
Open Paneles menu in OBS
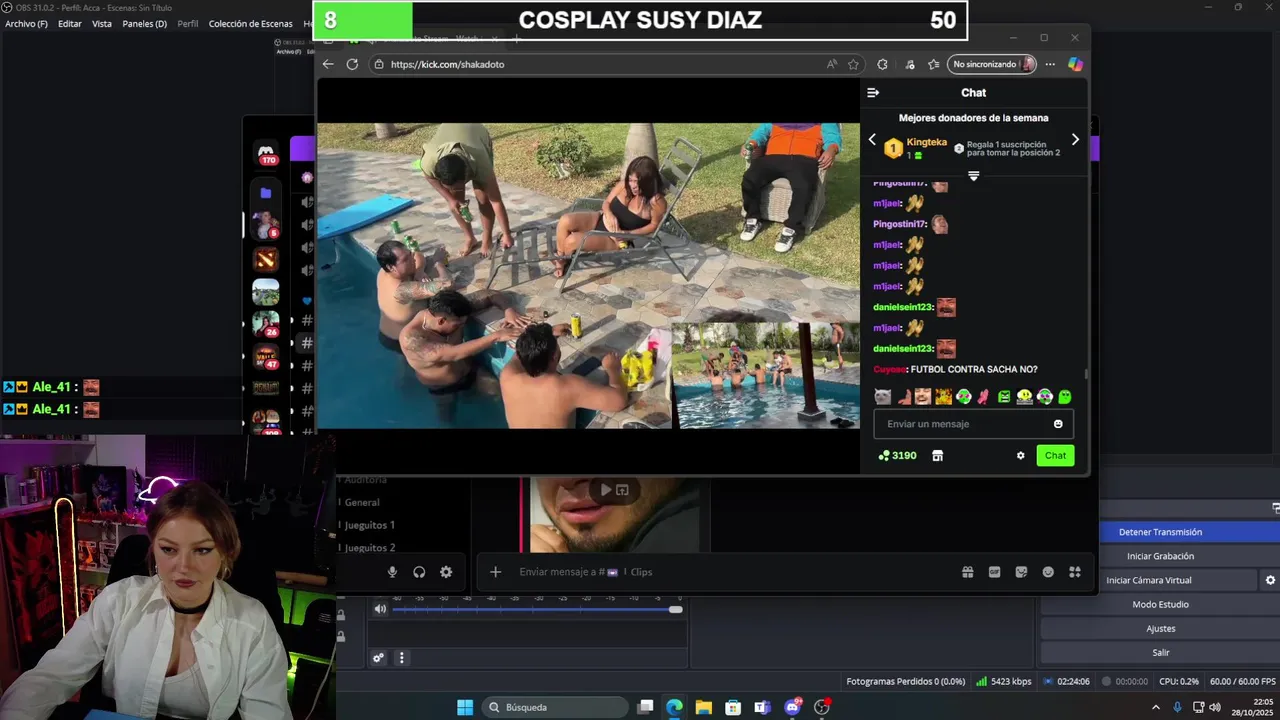click(x=144, y=23)
